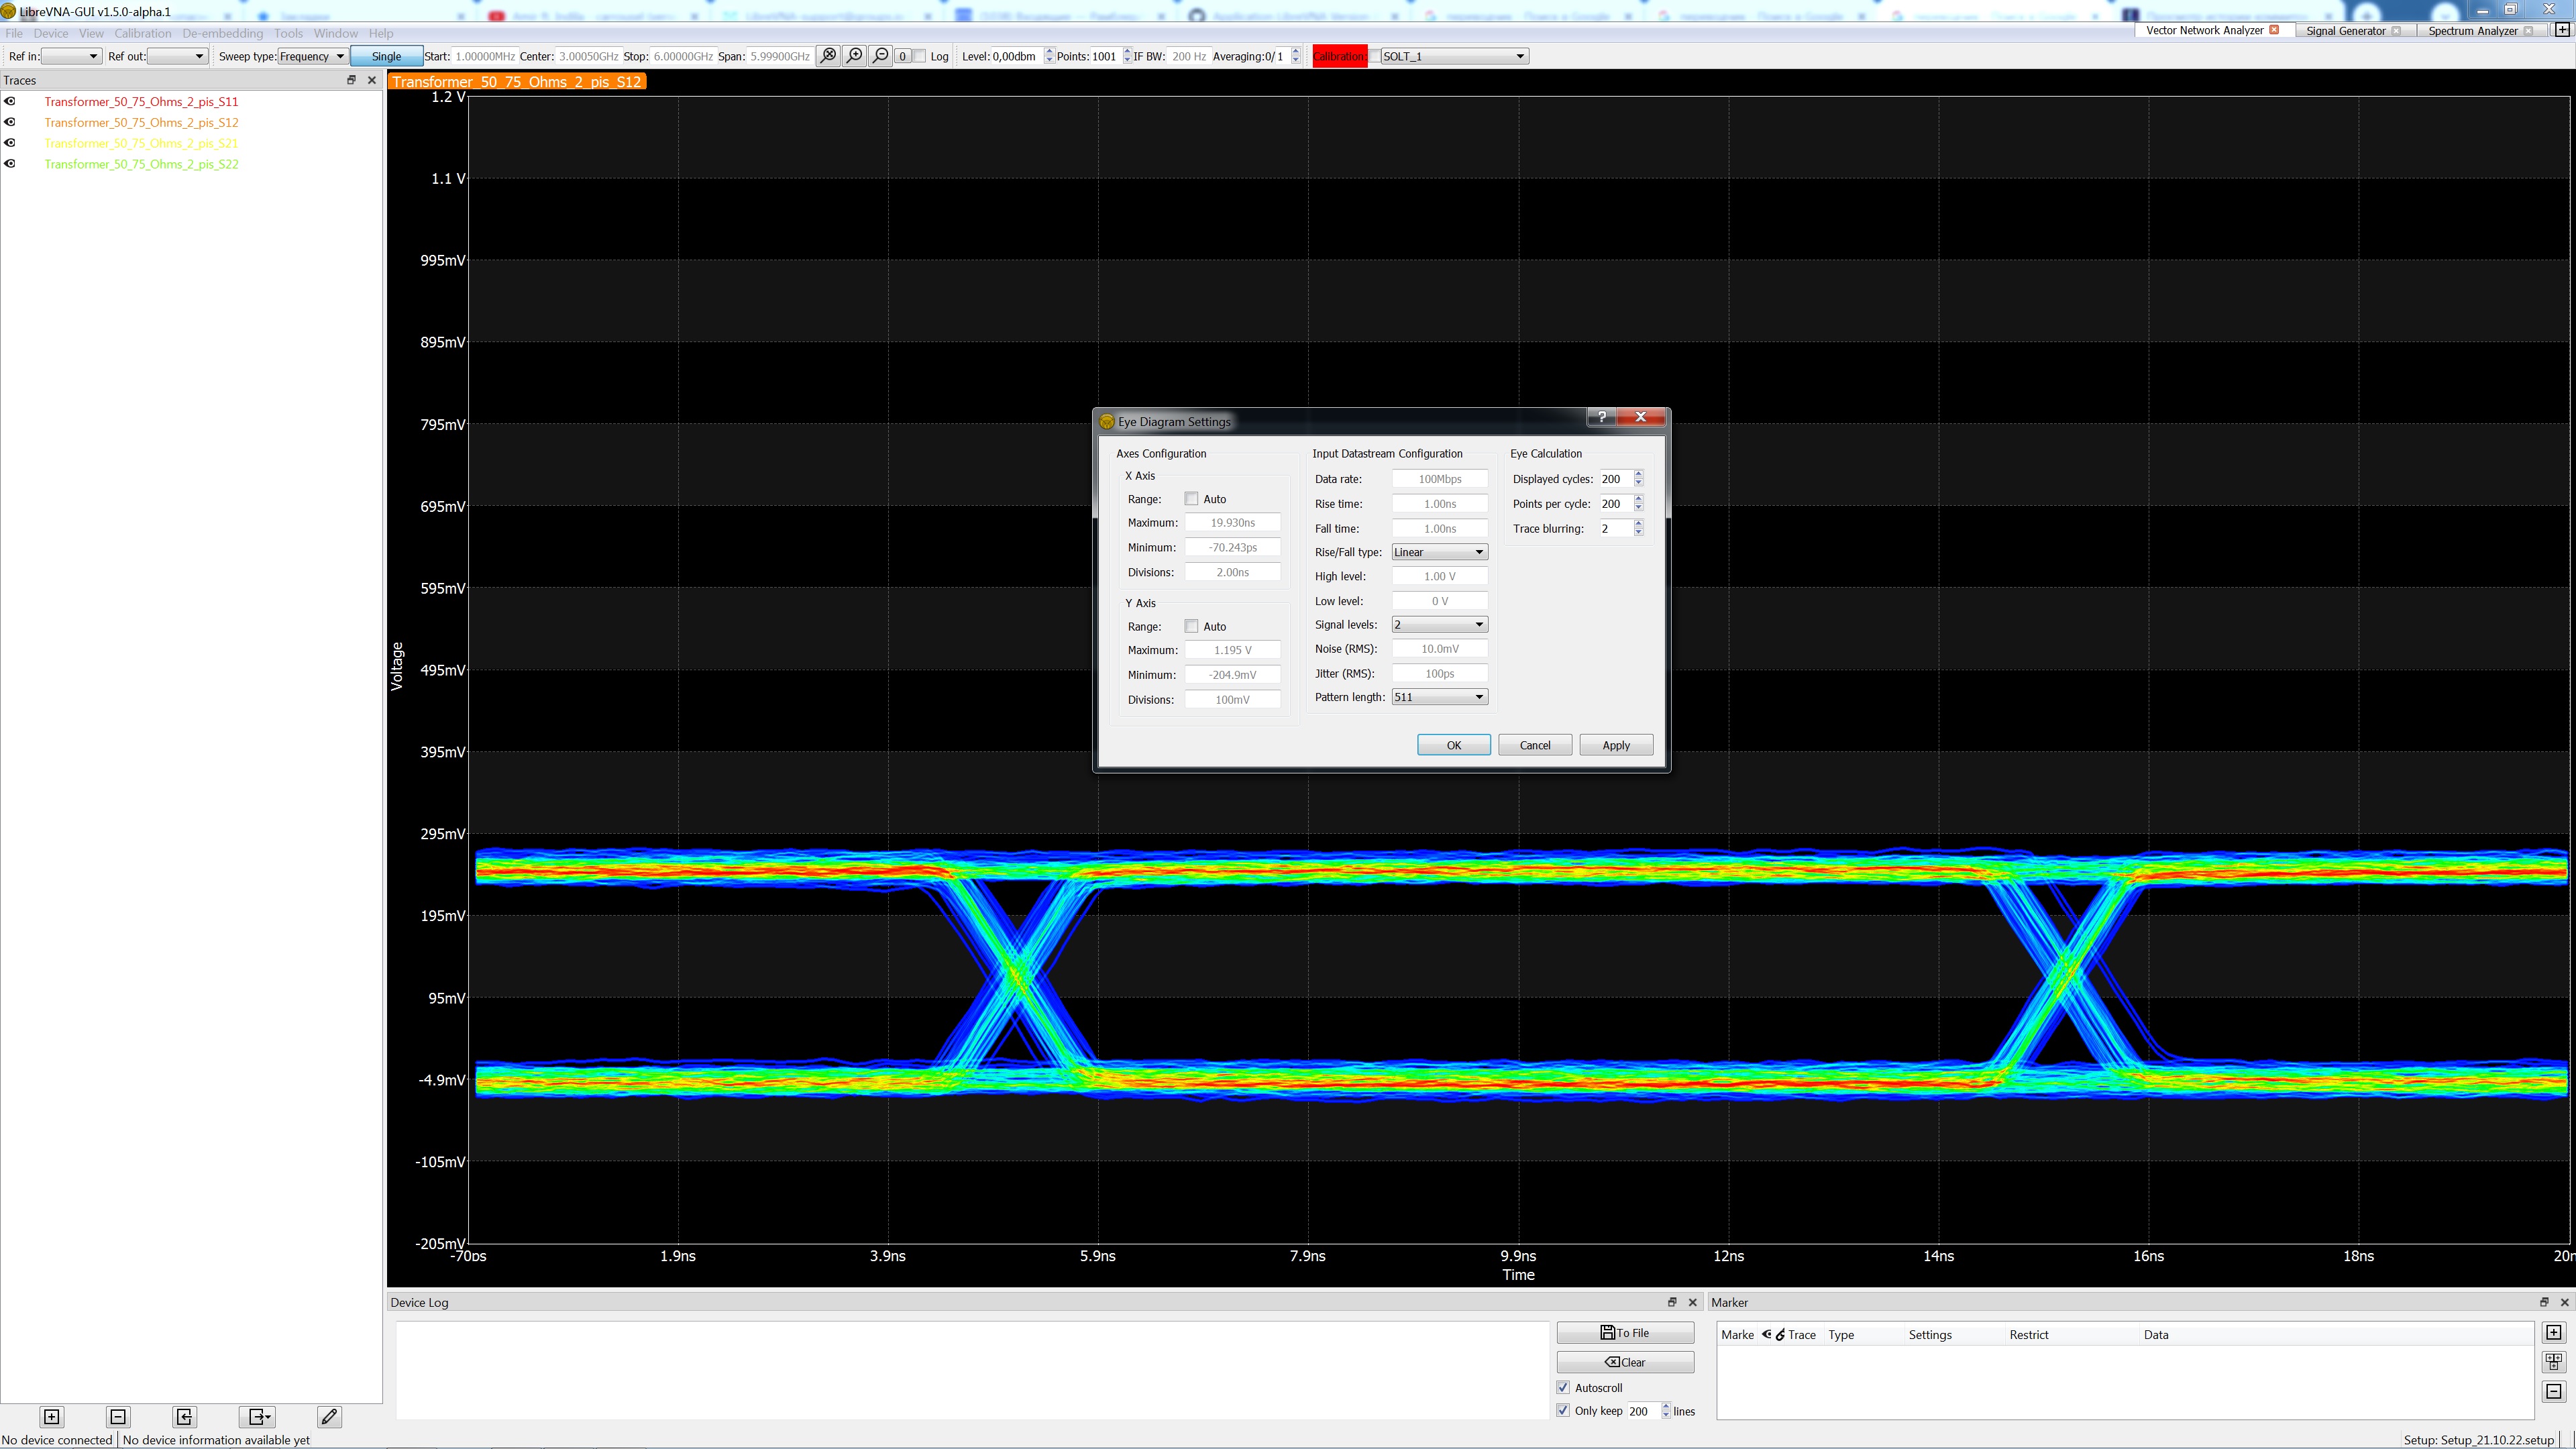Increase the Displayed cycles stepper value
2576x1449 pixels.
tap(1638, 474)
